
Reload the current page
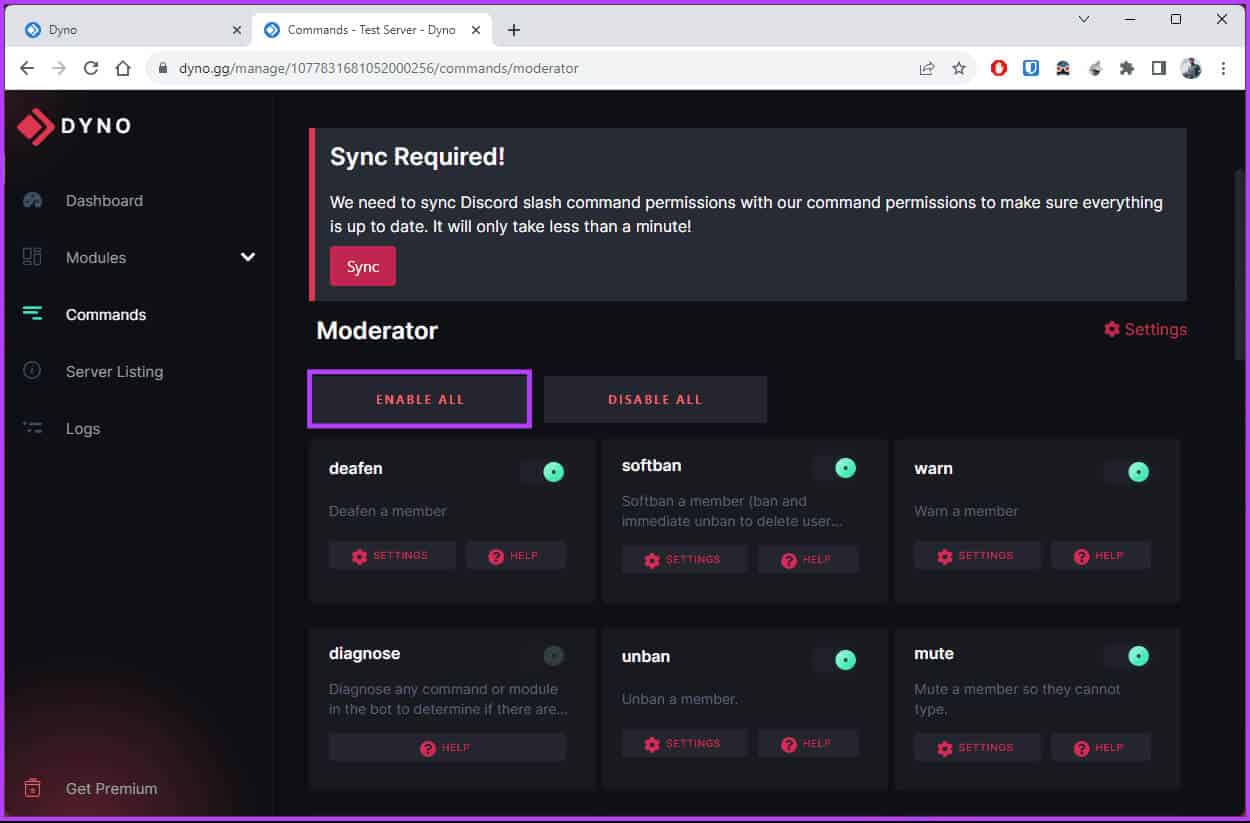click(91, 68)
